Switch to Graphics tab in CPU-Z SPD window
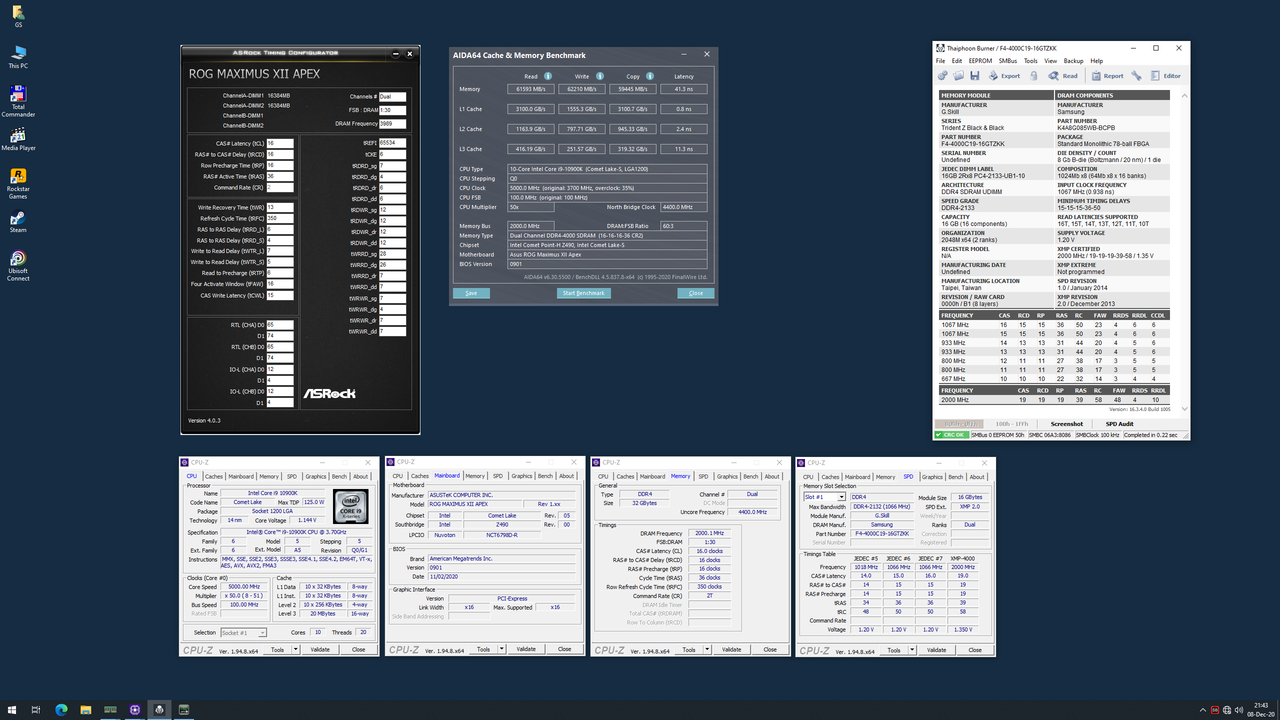 932,476
